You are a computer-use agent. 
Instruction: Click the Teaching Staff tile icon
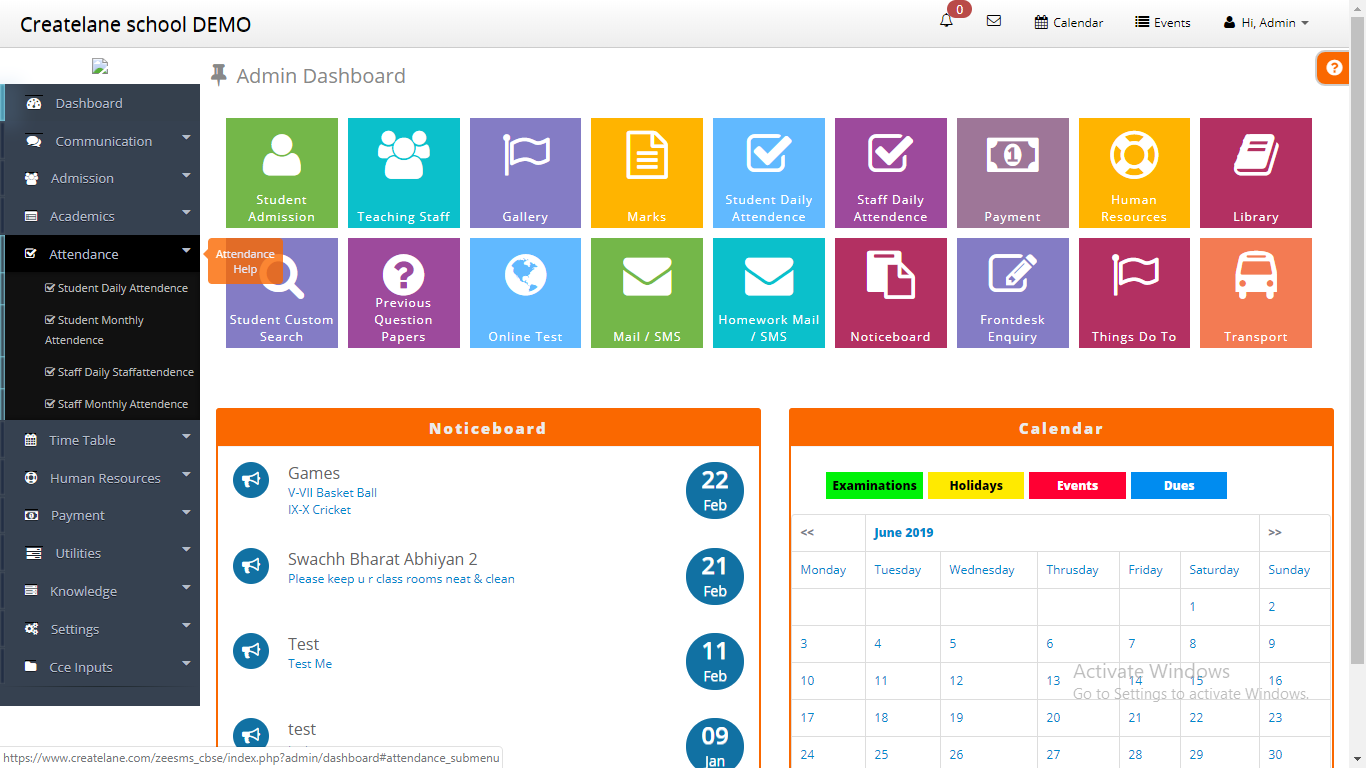pyautogui.click(x=403, y=158)
